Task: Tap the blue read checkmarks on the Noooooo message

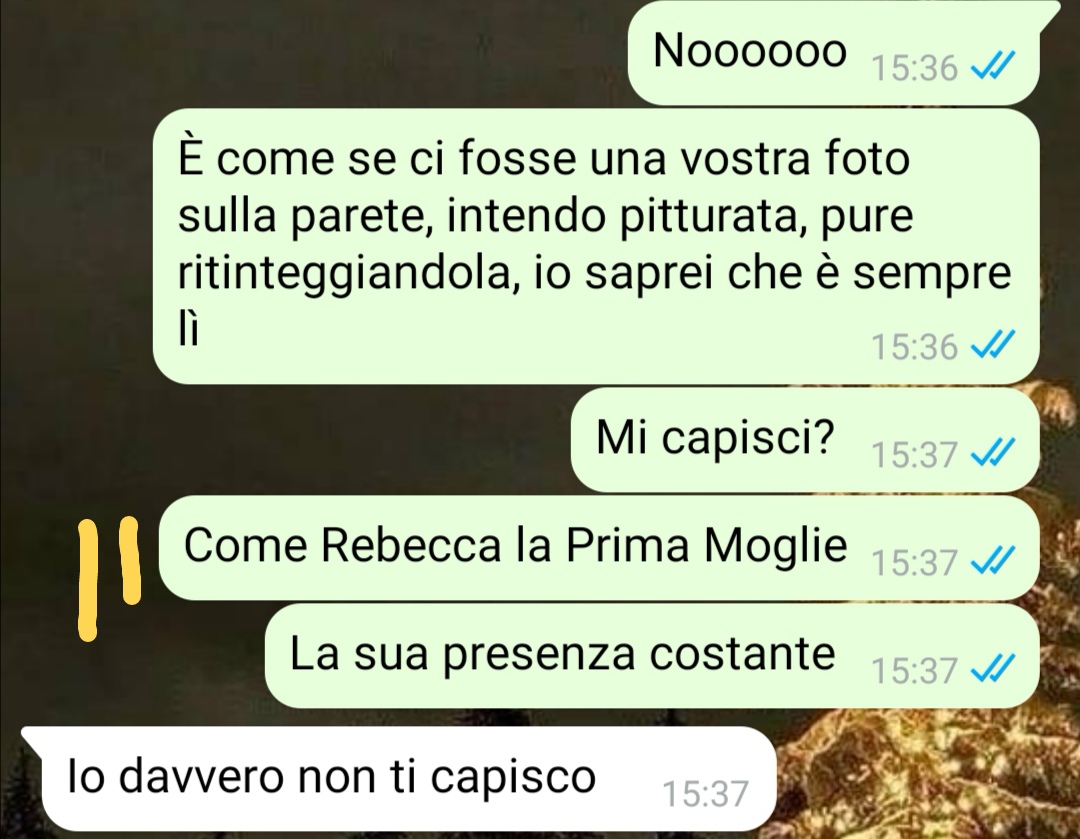Action: tap(993, 68)
